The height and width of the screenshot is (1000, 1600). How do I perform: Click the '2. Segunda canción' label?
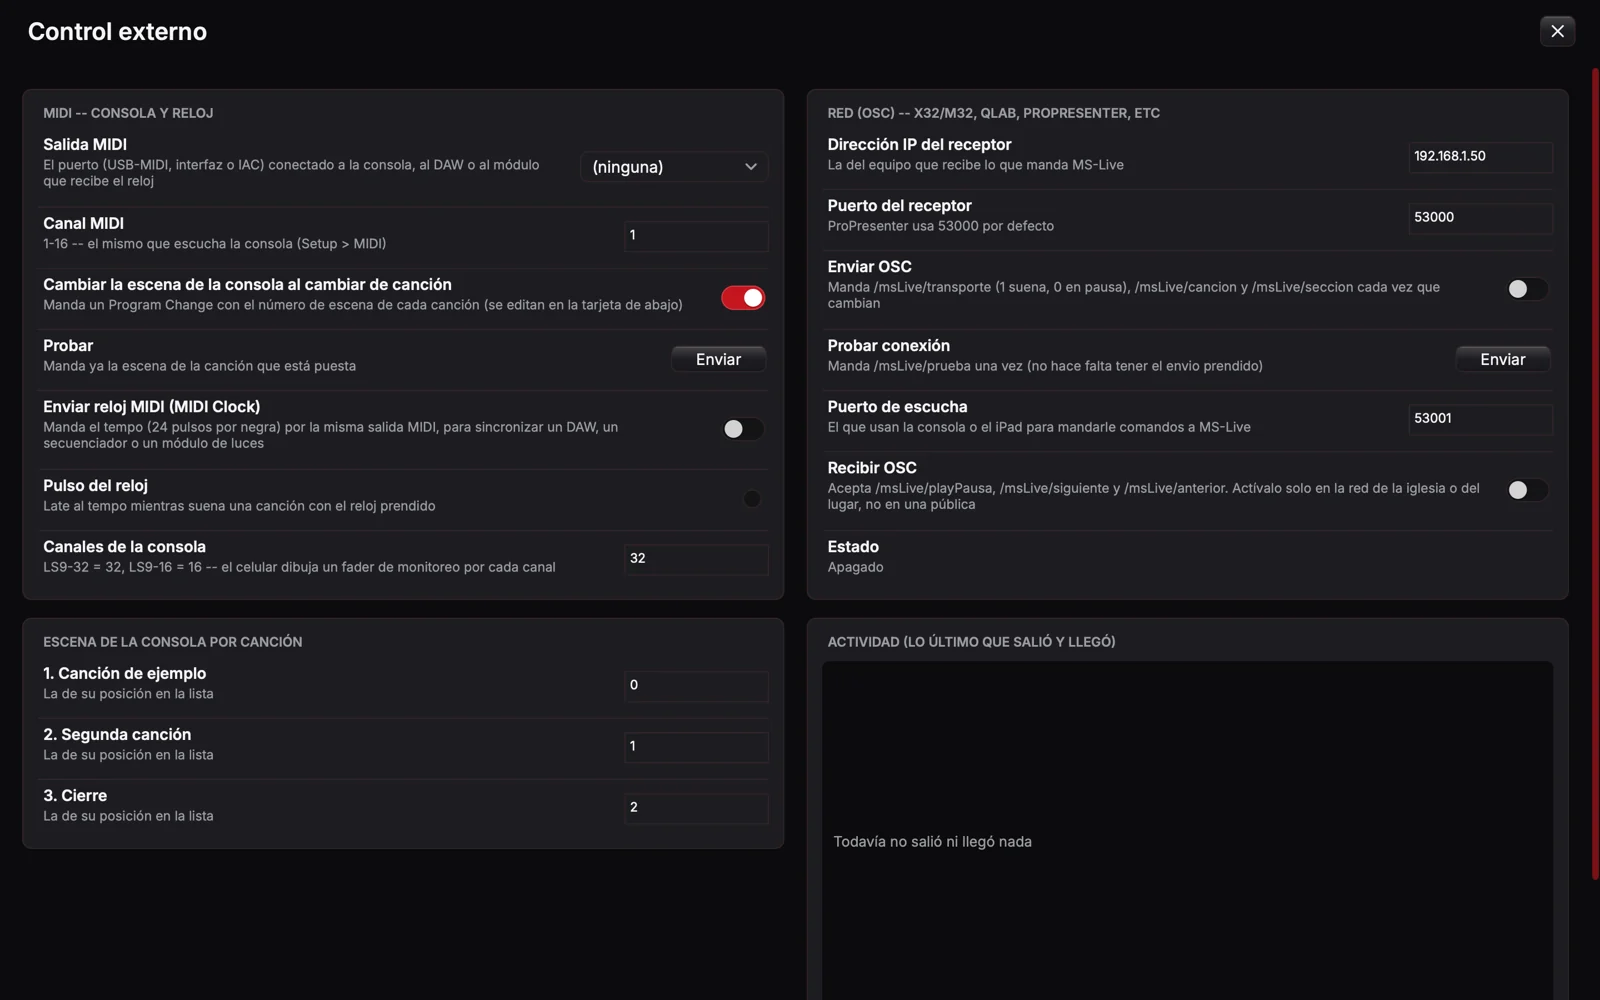tap(117, 735)
